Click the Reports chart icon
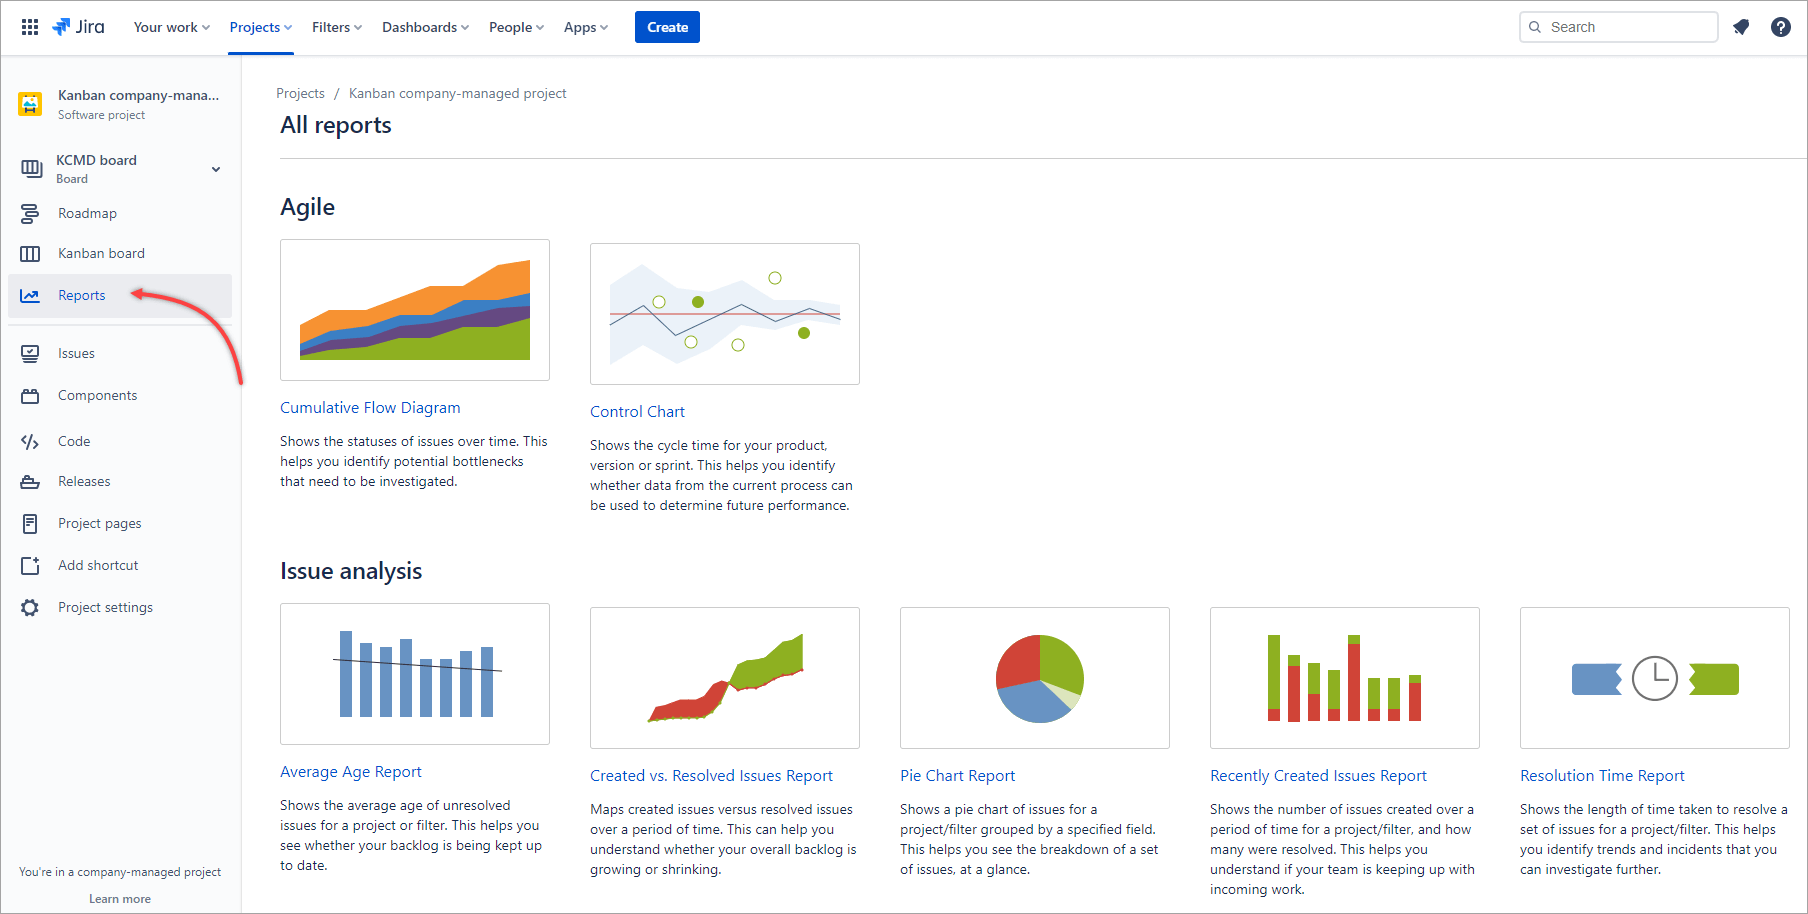The width and height of the screenshot is (1808, 914). (x=31, y=294)
